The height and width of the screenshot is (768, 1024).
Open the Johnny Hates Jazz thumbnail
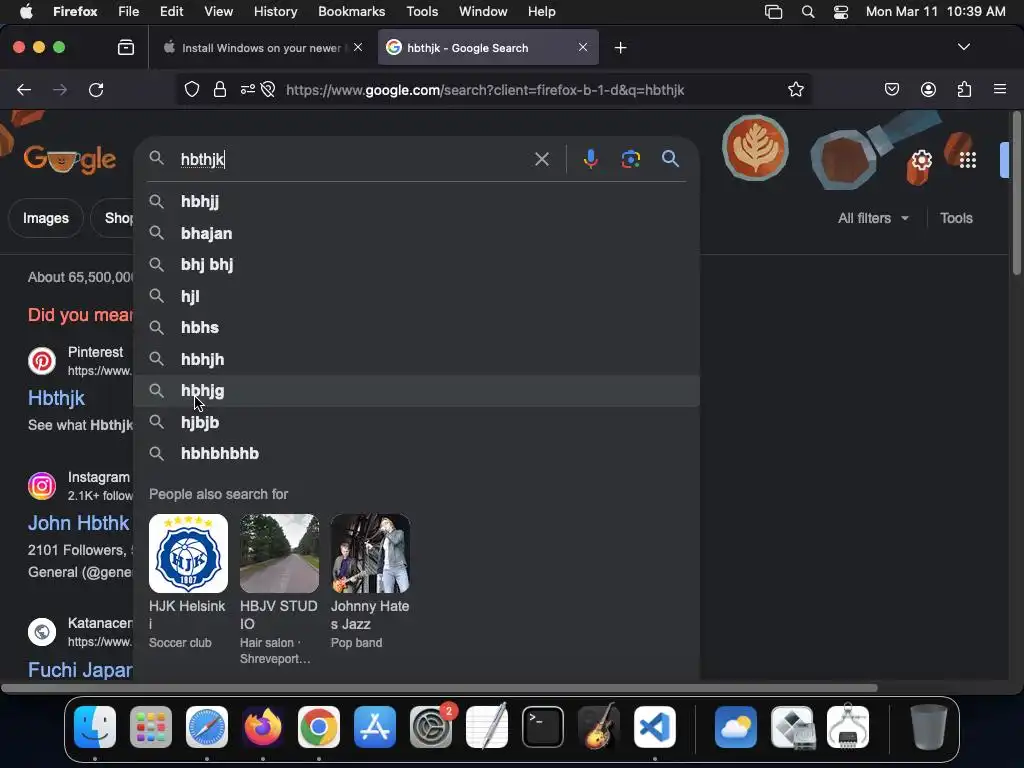370,553
